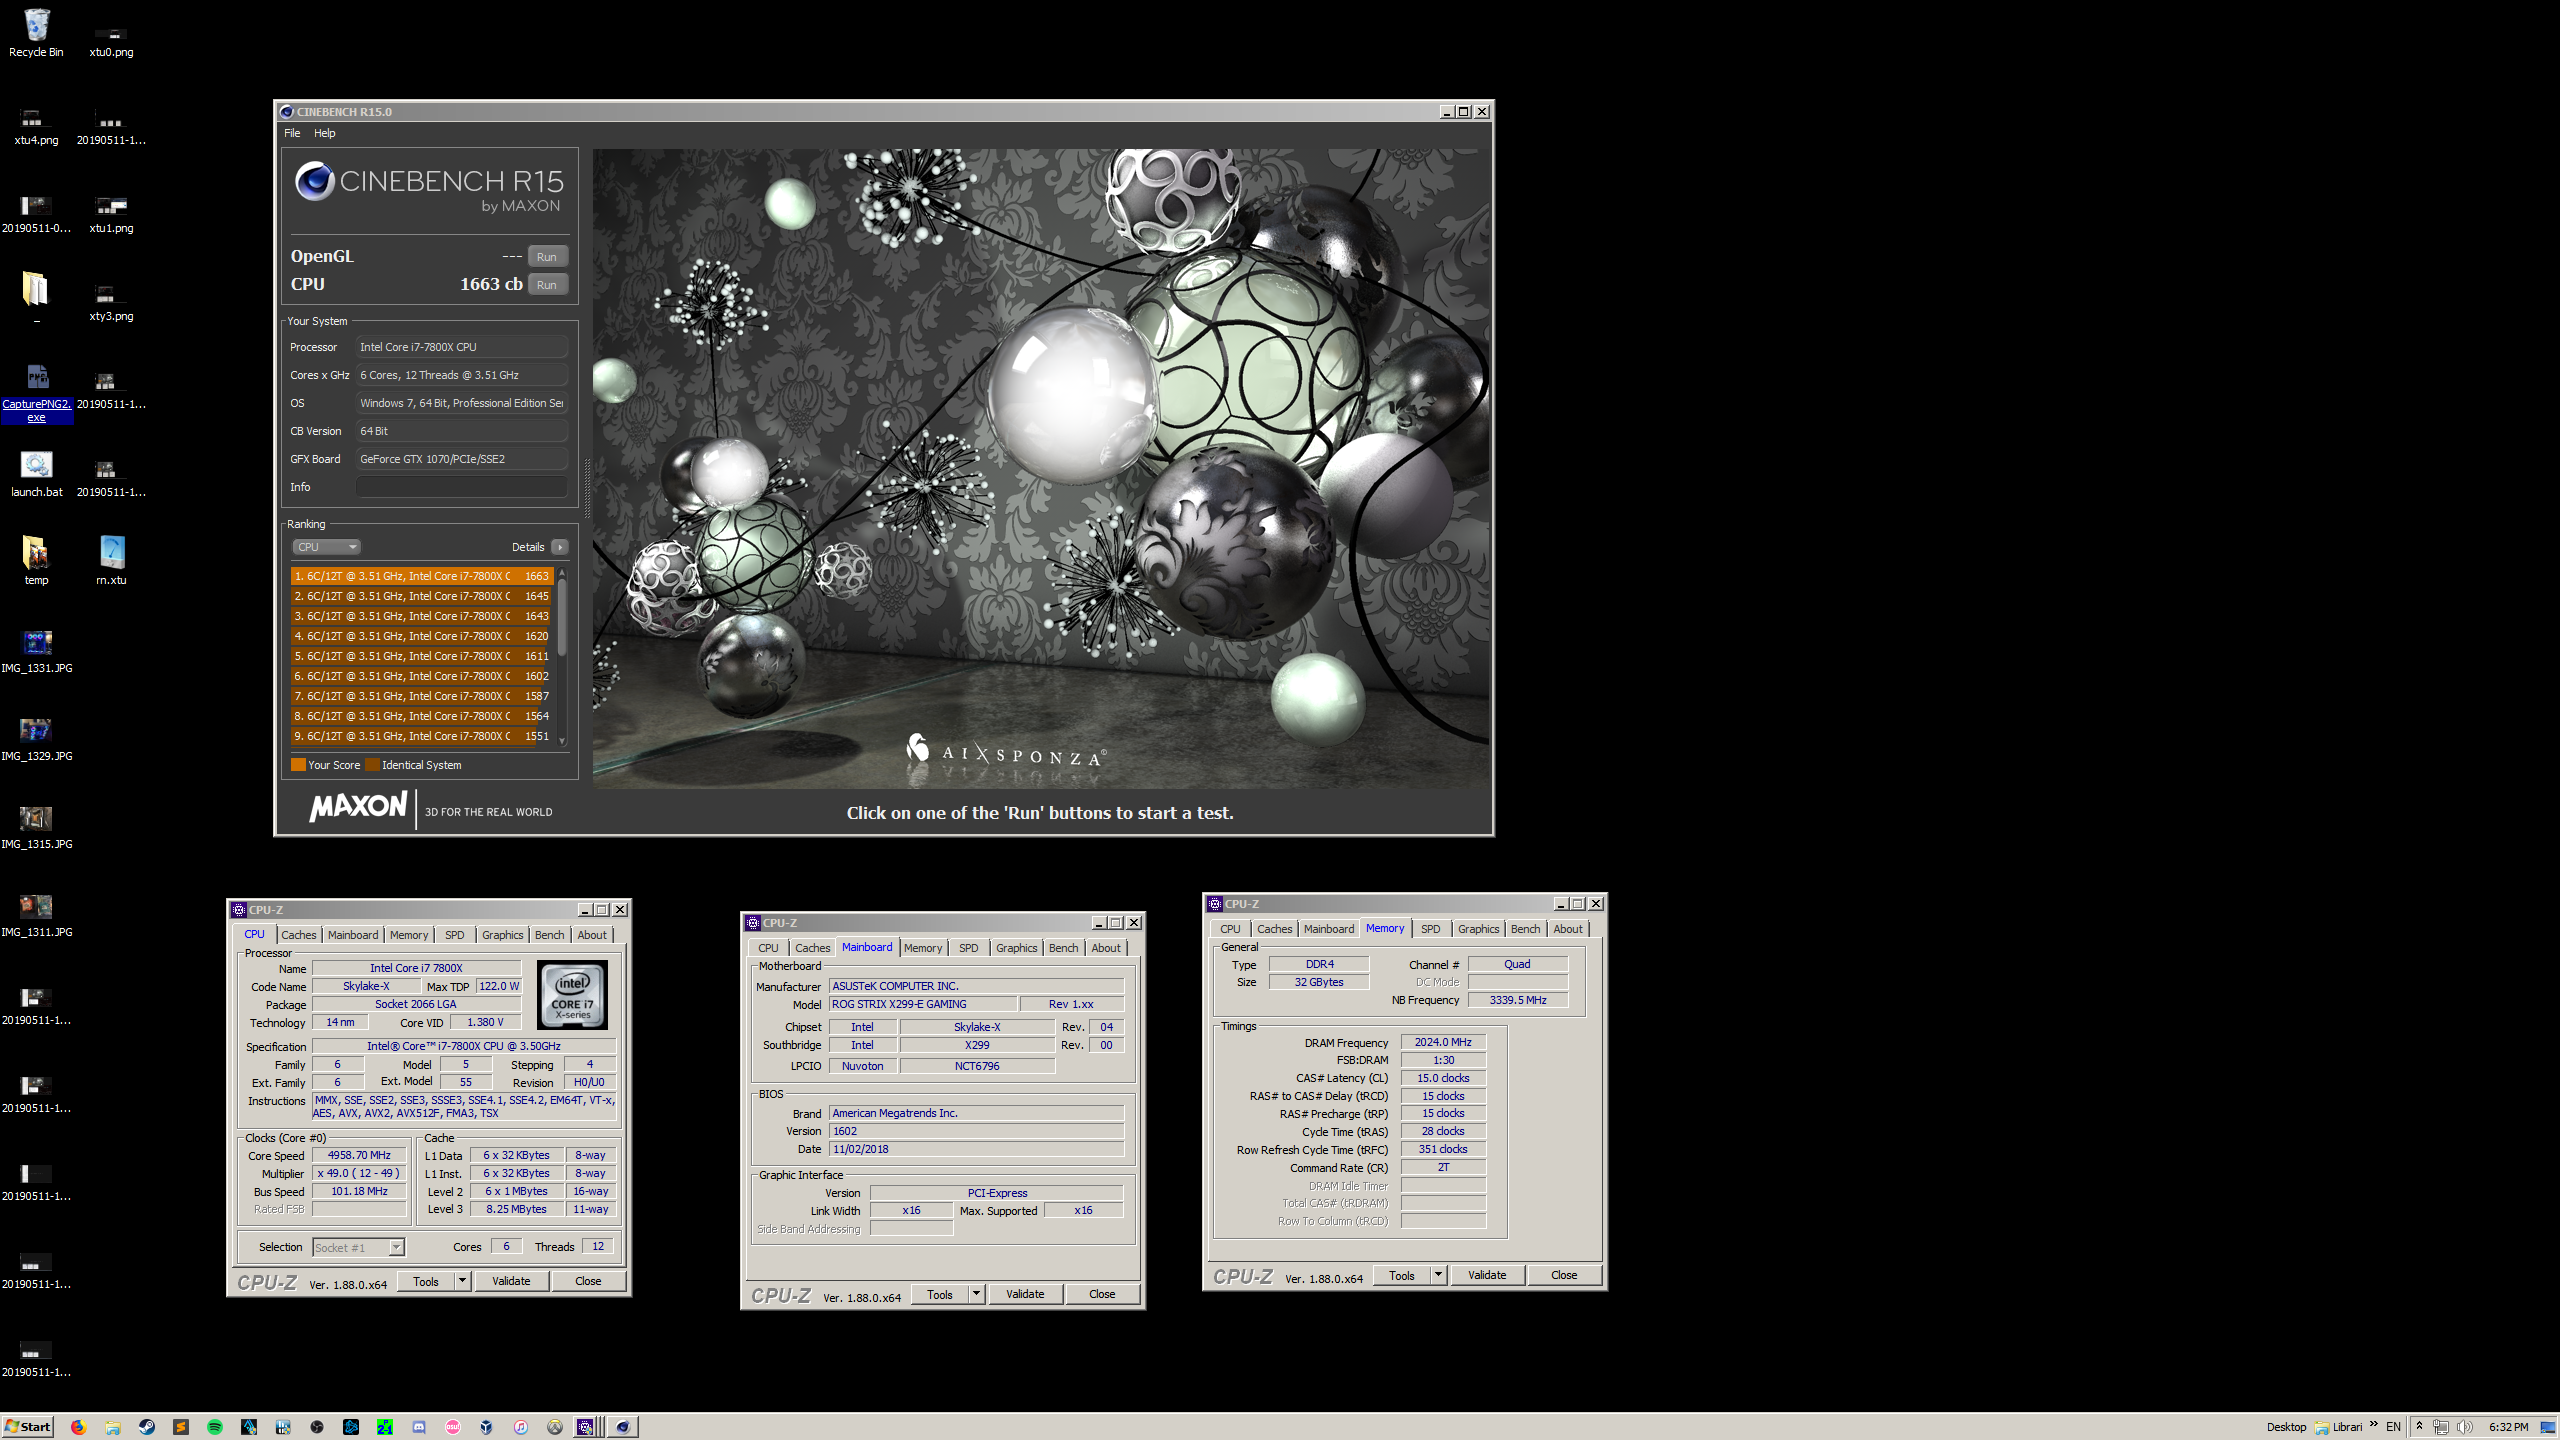Select the xtu1.png desktop file
The height and width of the screenshot is (1440, 2560).
pyautogui.click(x=111, y=214)
